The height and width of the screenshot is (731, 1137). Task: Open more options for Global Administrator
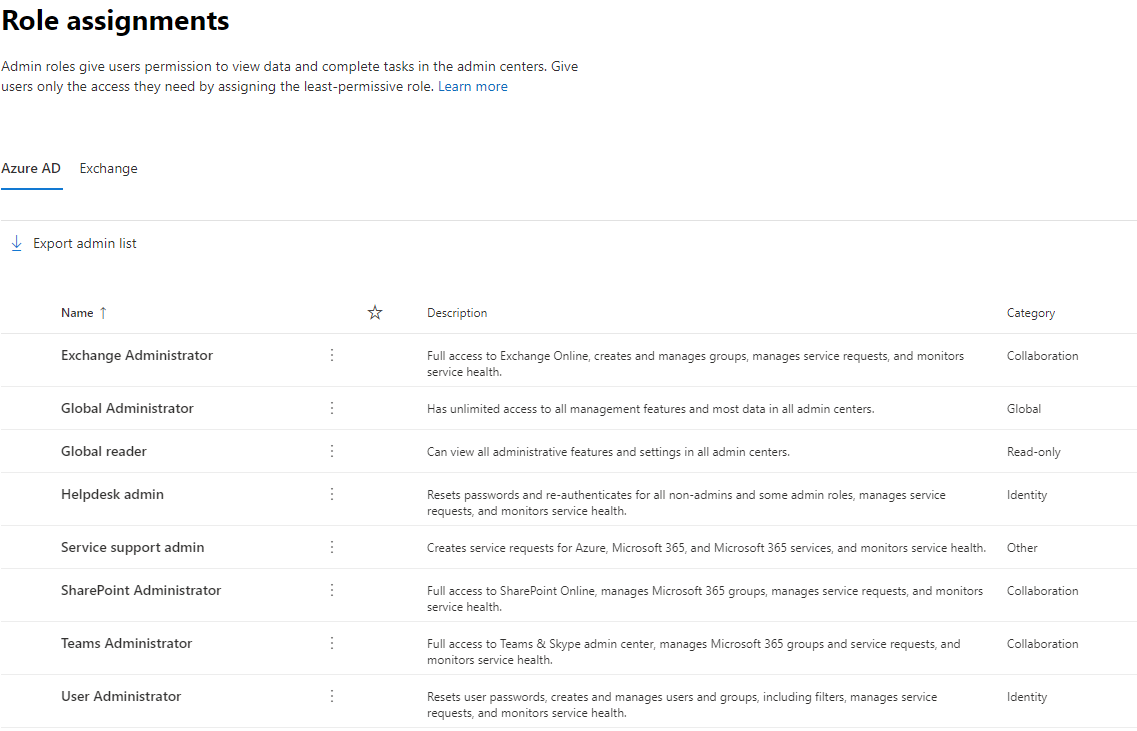332,408
